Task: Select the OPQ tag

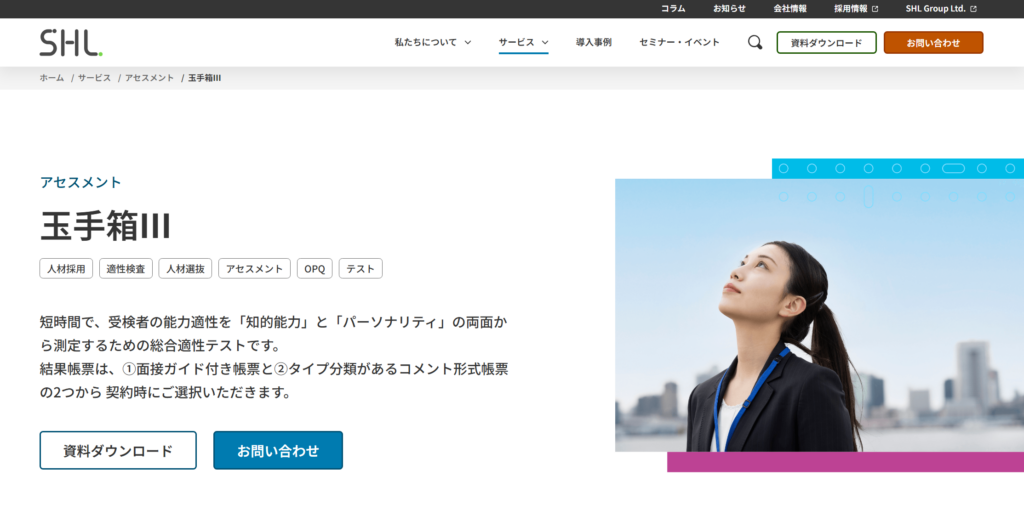Action: [x=314, y=269]
